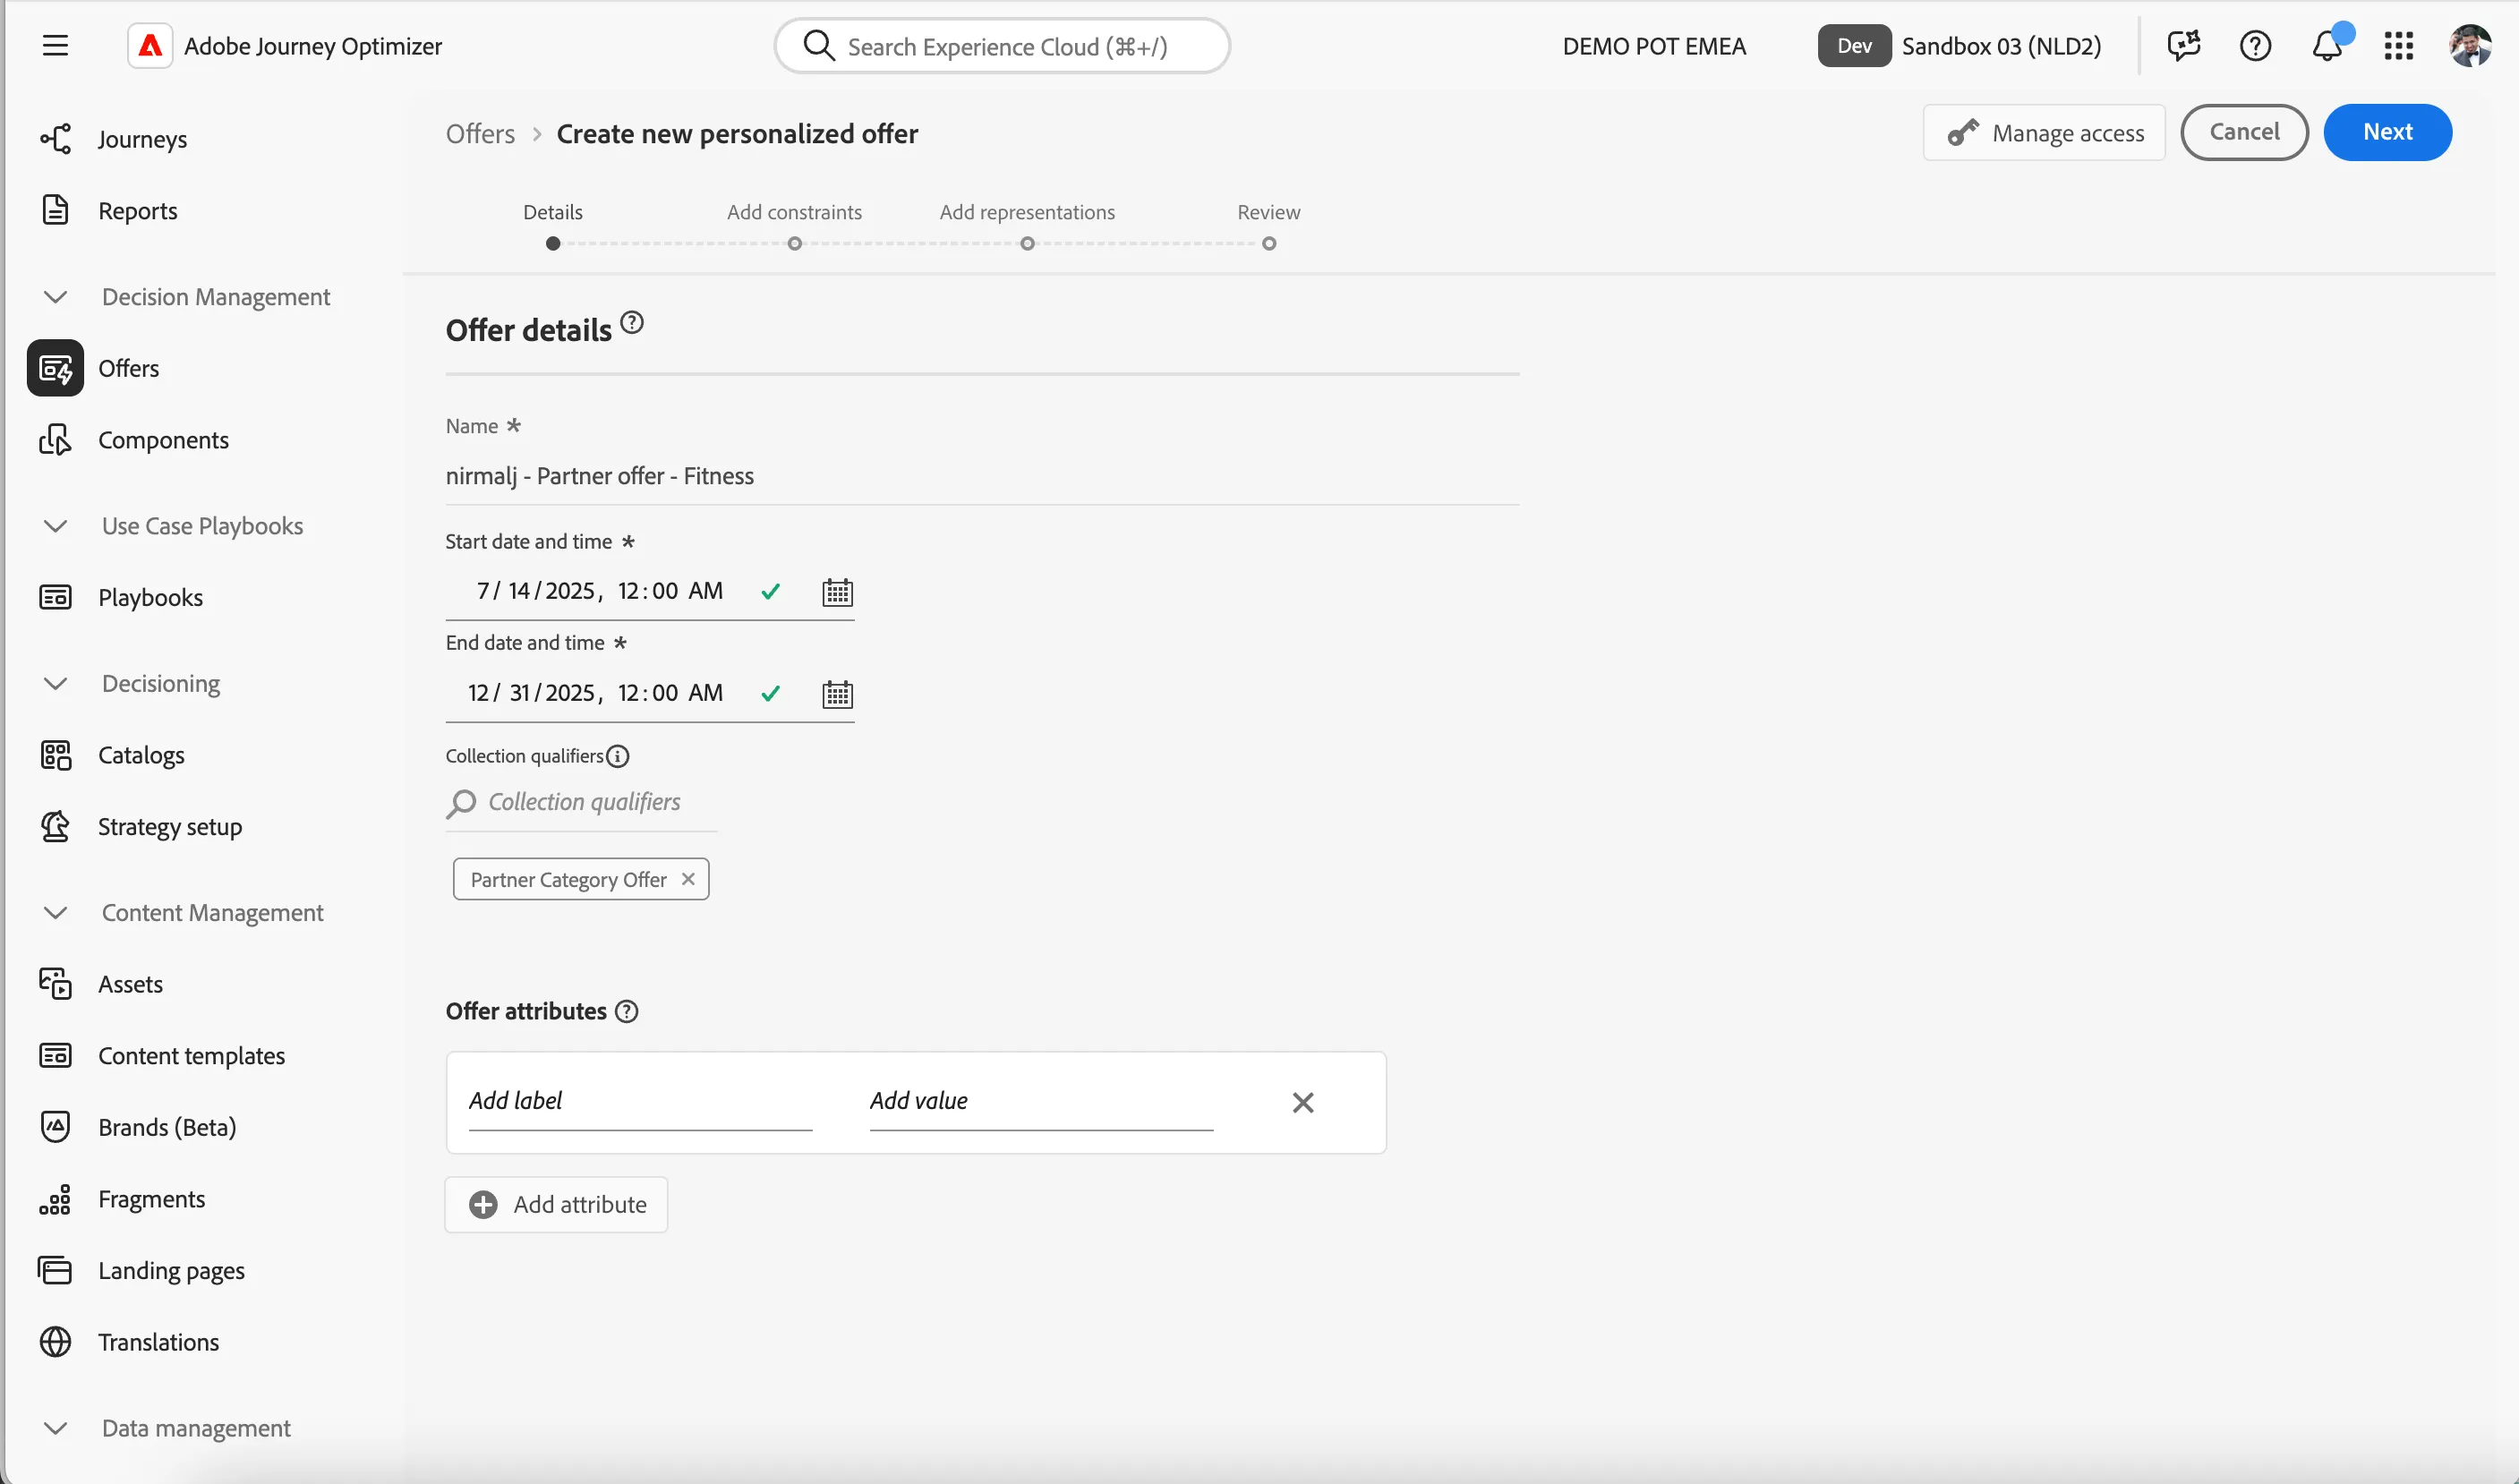The width and height of the screenshot is (2519, 1484).
Task: Show Collection qualifiers info icon
Action: [x=618, y=756]
